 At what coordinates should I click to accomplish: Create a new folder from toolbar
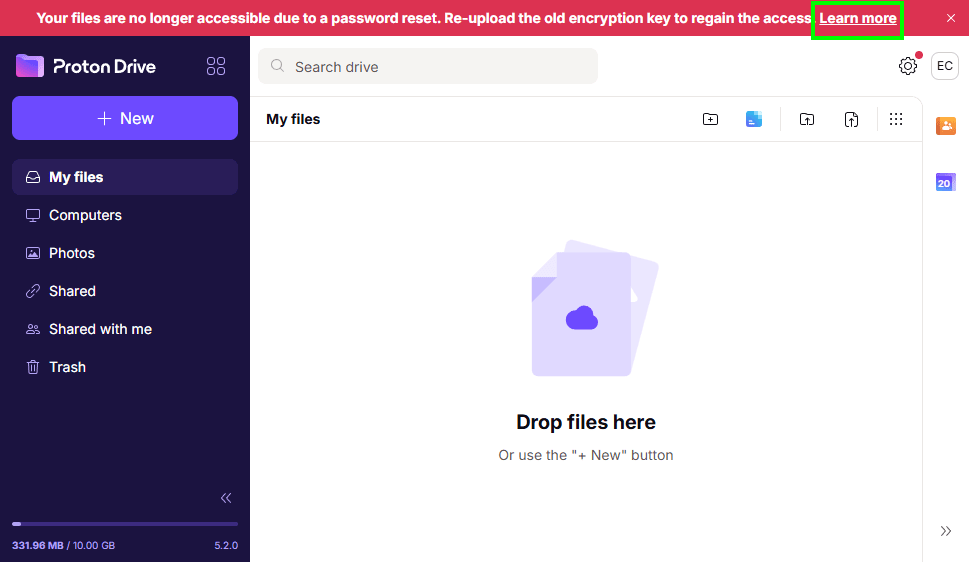pos(711,119)
